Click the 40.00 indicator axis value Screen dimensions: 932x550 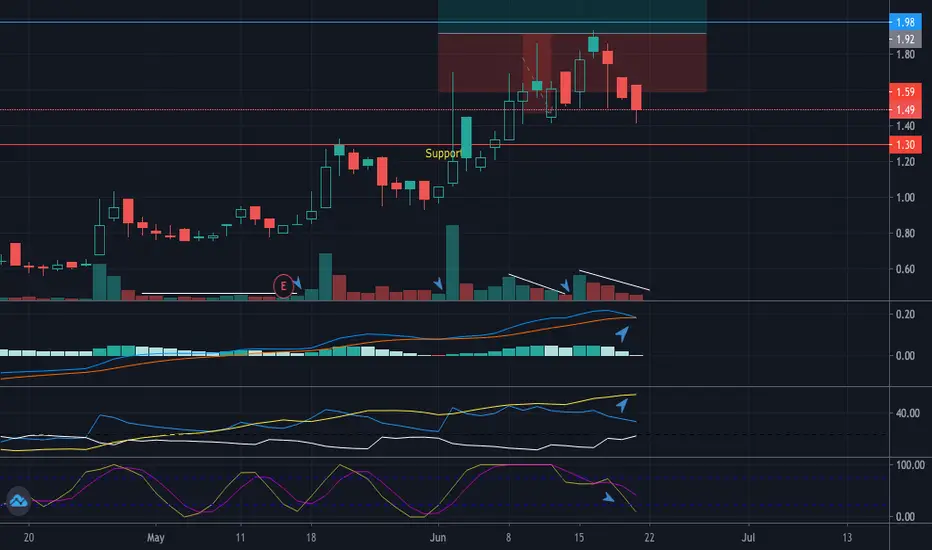point(907,413)
